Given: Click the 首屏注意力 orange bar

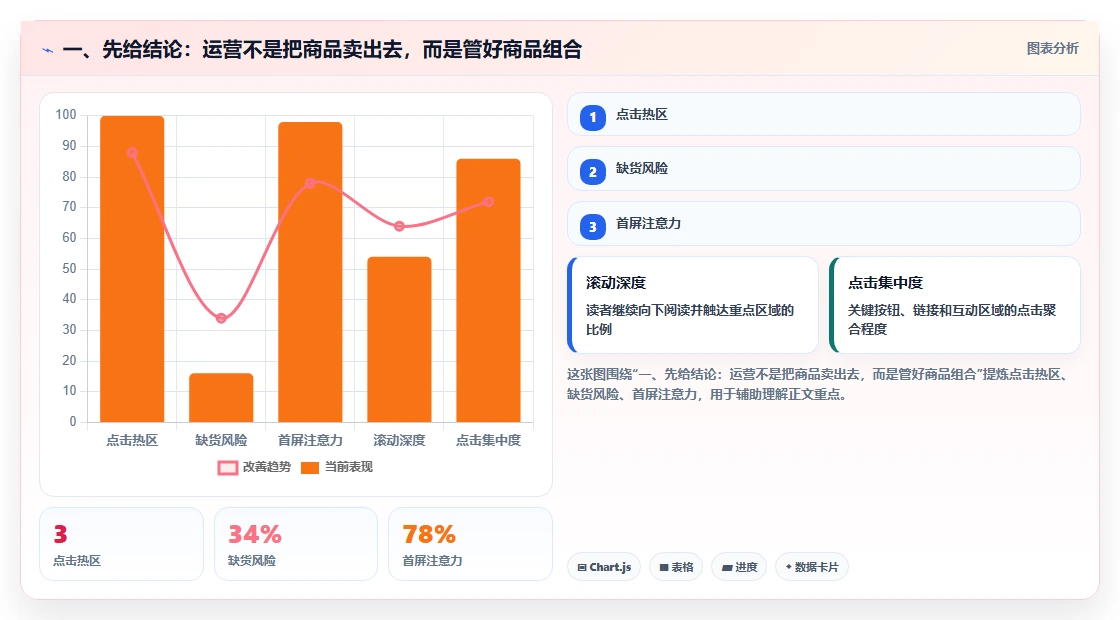Looking at the screenshot, I should (x=310, y=271).
